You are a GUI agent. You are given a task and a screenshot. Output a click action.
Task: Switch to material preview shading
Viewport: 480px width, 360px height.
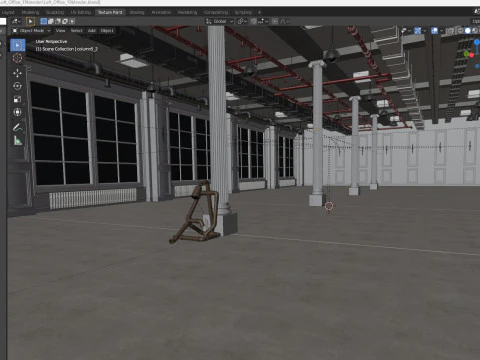click(x=475, y=31)
